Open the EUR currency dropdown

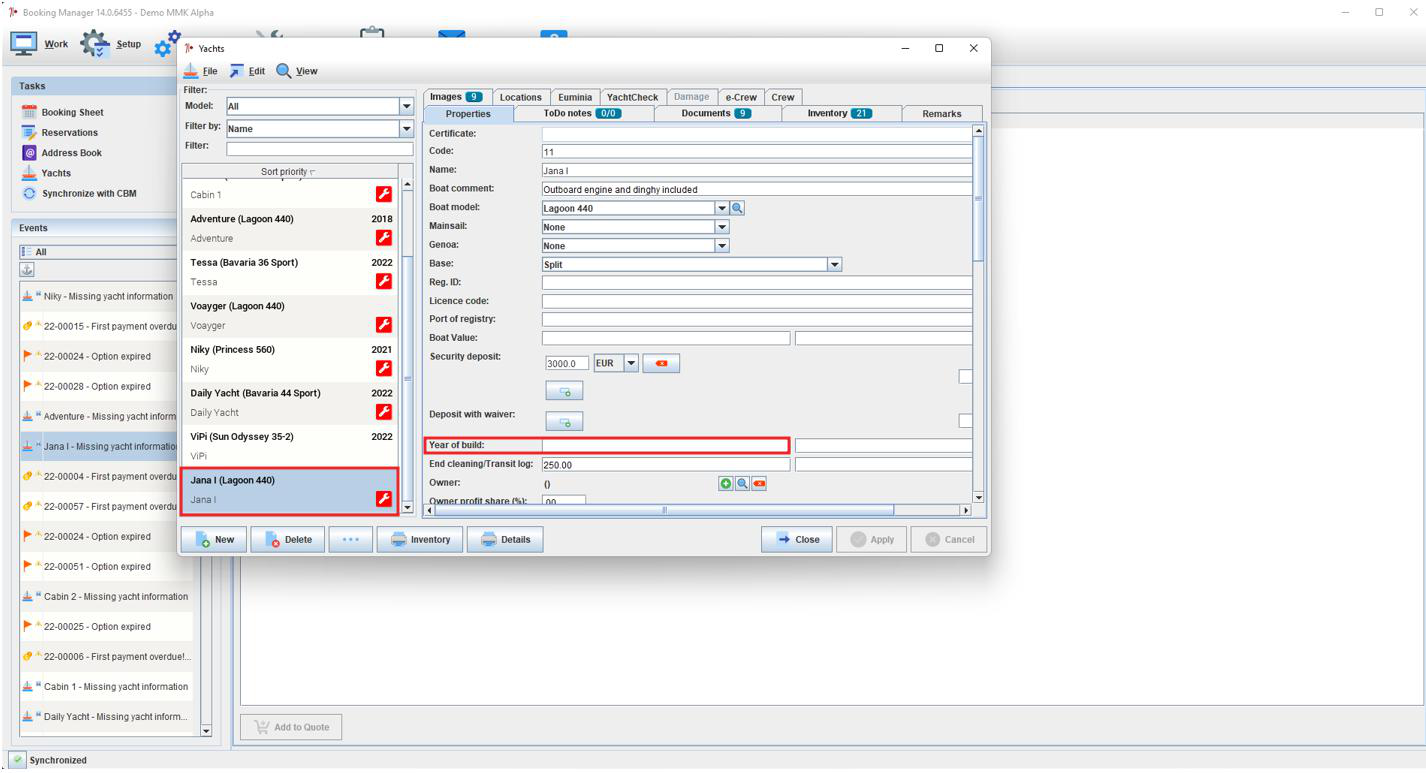(x=631, y=363)
